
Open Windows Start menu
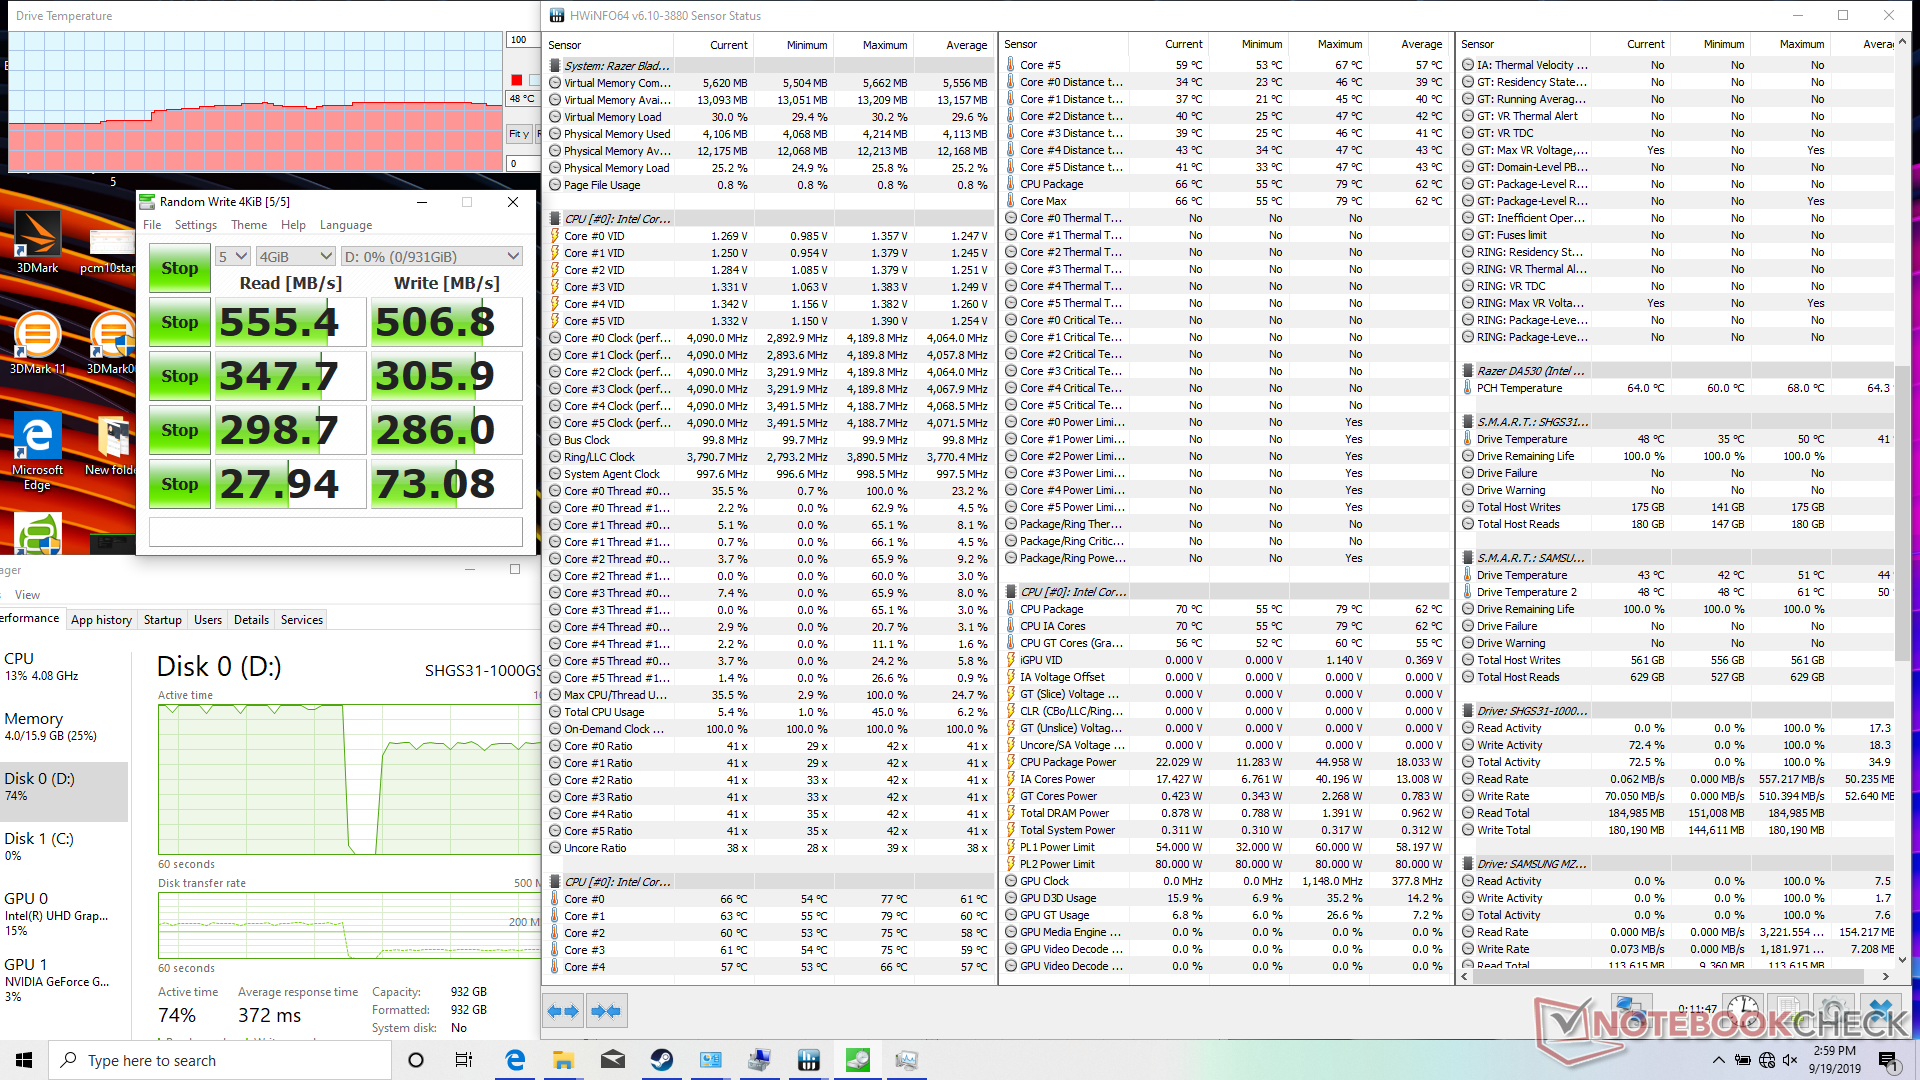click(24, 1060)
